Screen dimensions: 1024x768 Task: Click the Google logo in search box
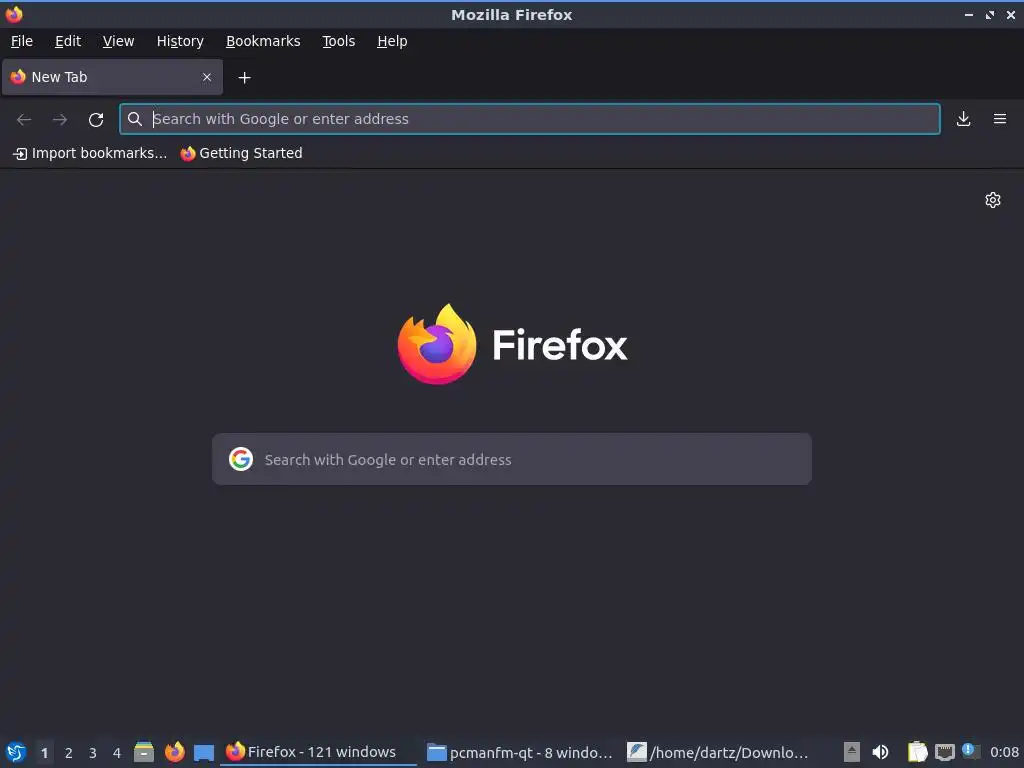[241, 459]
